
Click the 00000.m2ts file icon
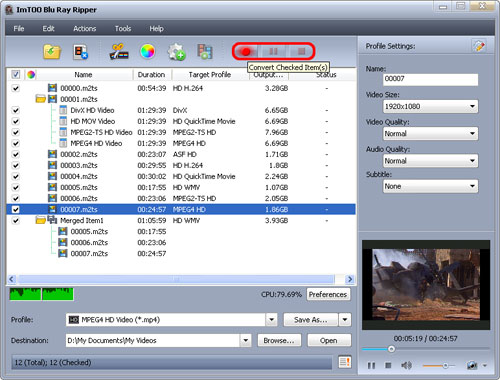[x=52, y=88]
